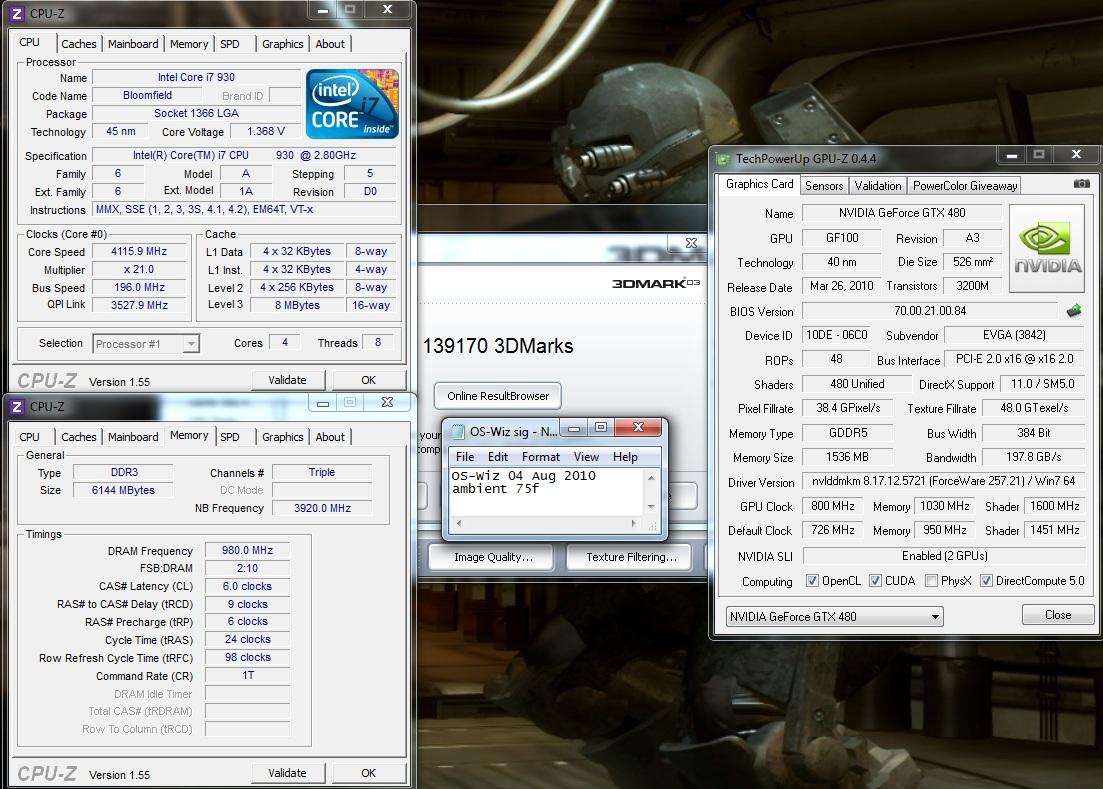Open the Notepad View menu

tap(586, 456)
